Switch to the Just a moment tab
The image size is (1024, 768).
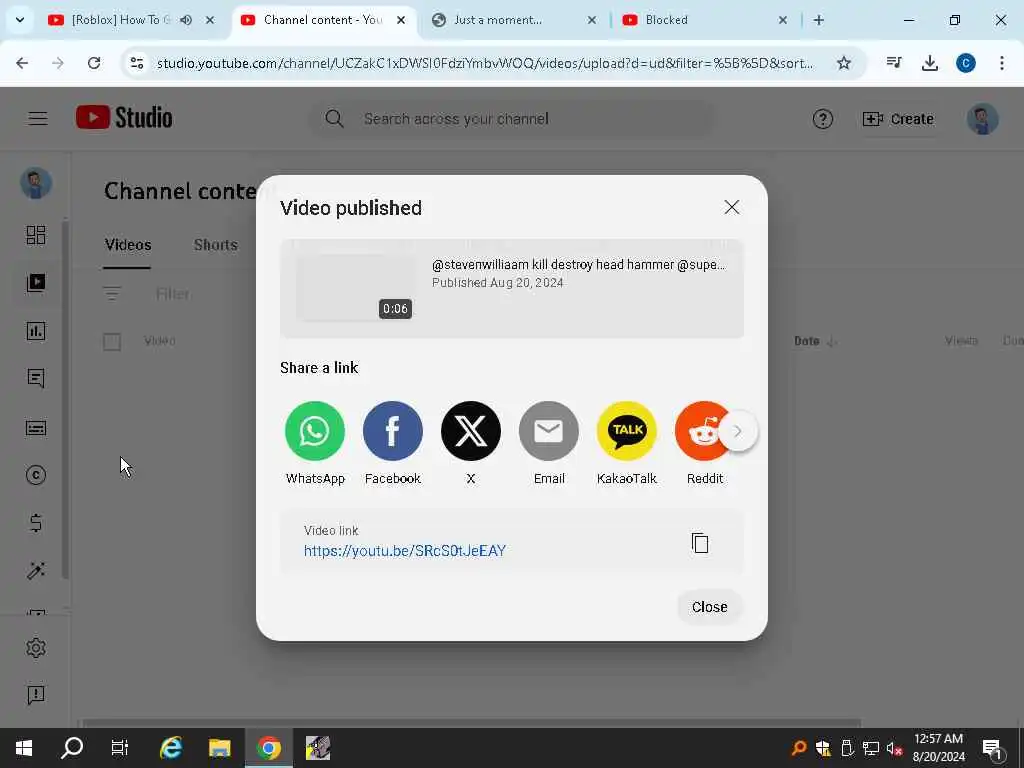pos(515,20)
